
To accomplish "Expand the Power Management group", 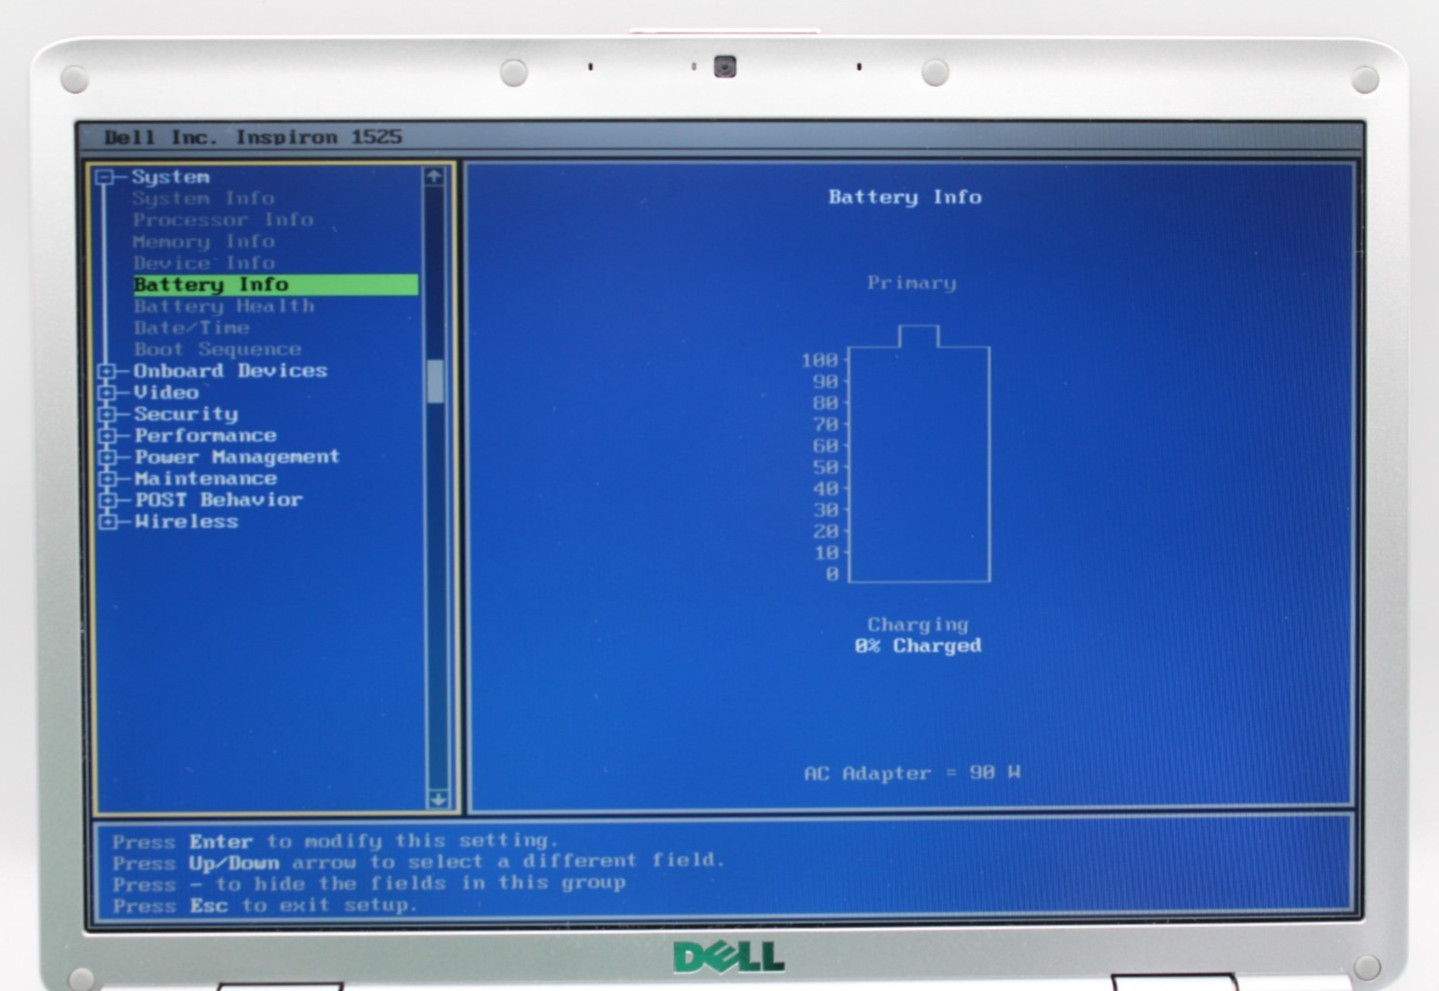I will pos(107,457).
